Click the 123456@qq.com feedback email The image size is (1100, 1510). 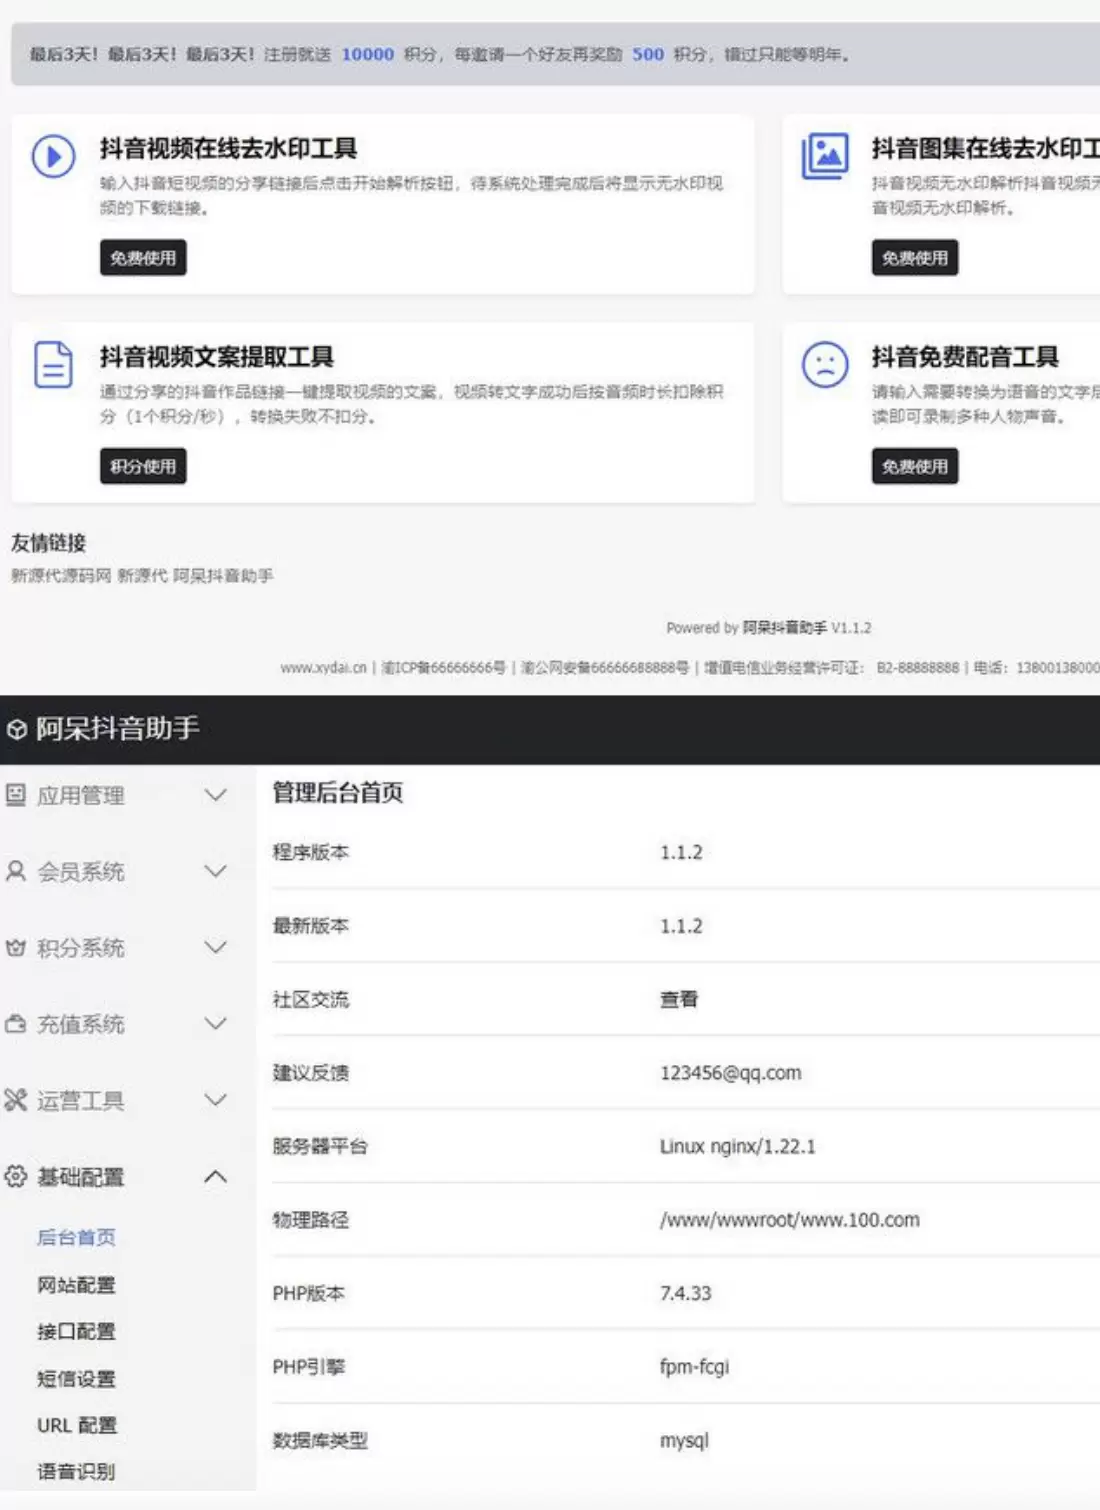731,1073
